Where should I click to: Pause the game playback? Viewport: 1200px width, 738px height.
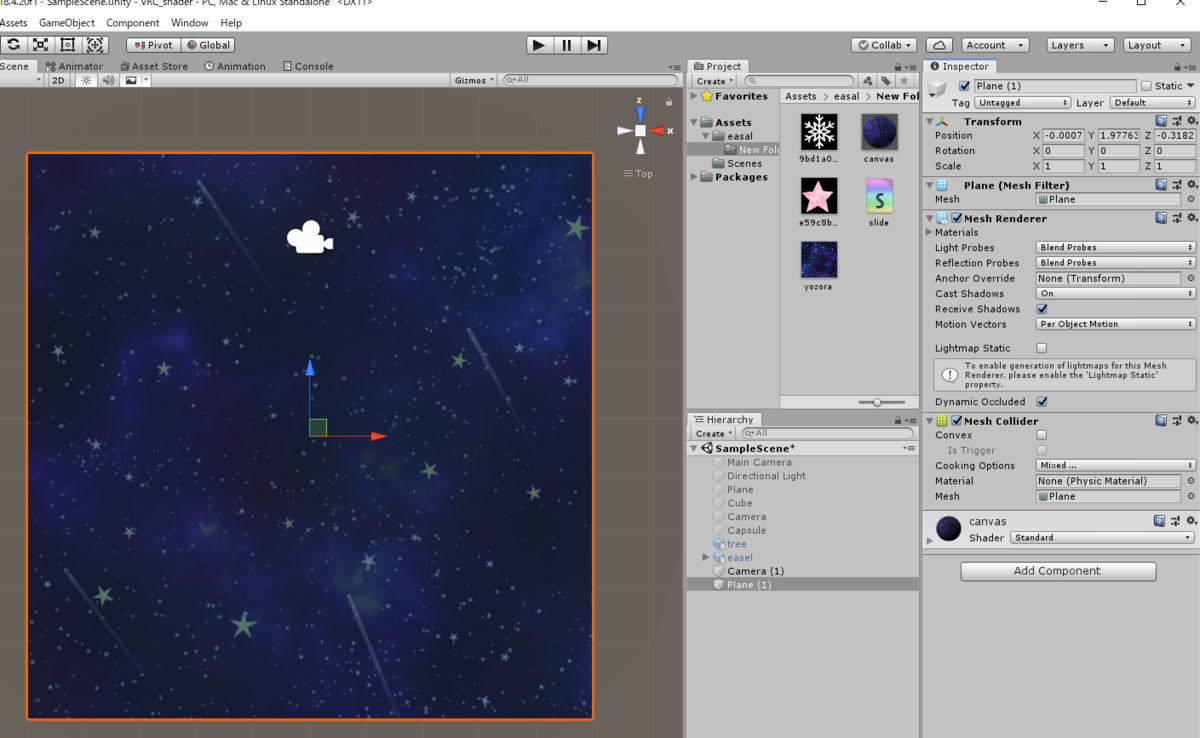[567, 45]
